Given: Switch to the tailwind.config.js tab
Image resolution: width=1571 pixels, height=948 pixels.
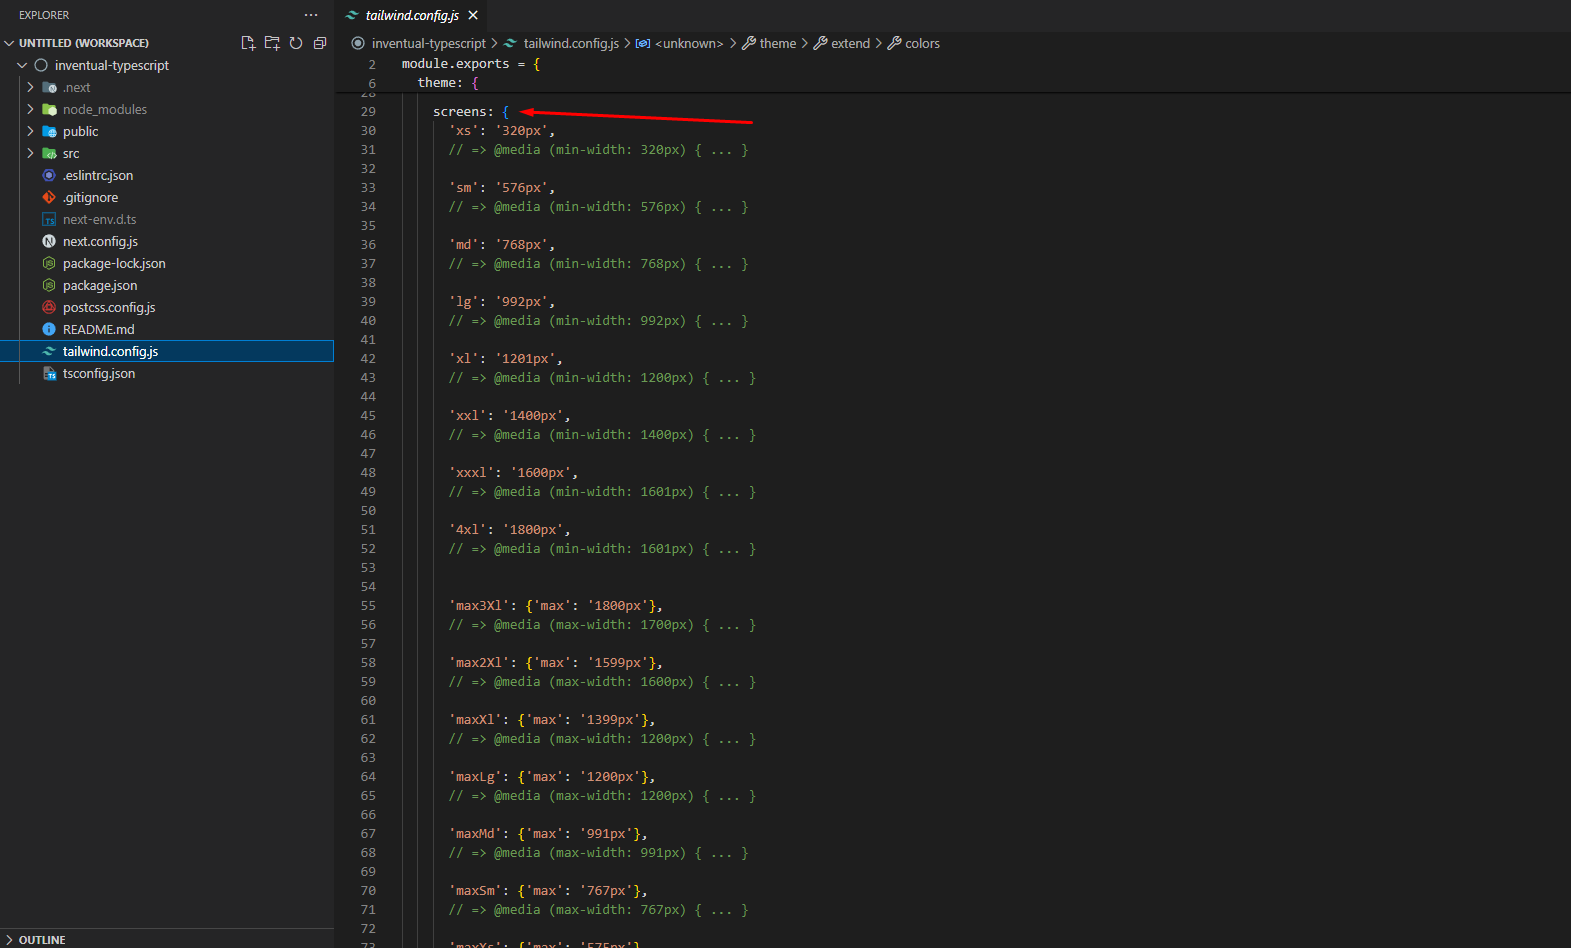Looking at the screenshot, I should click(x=412, y=15).
